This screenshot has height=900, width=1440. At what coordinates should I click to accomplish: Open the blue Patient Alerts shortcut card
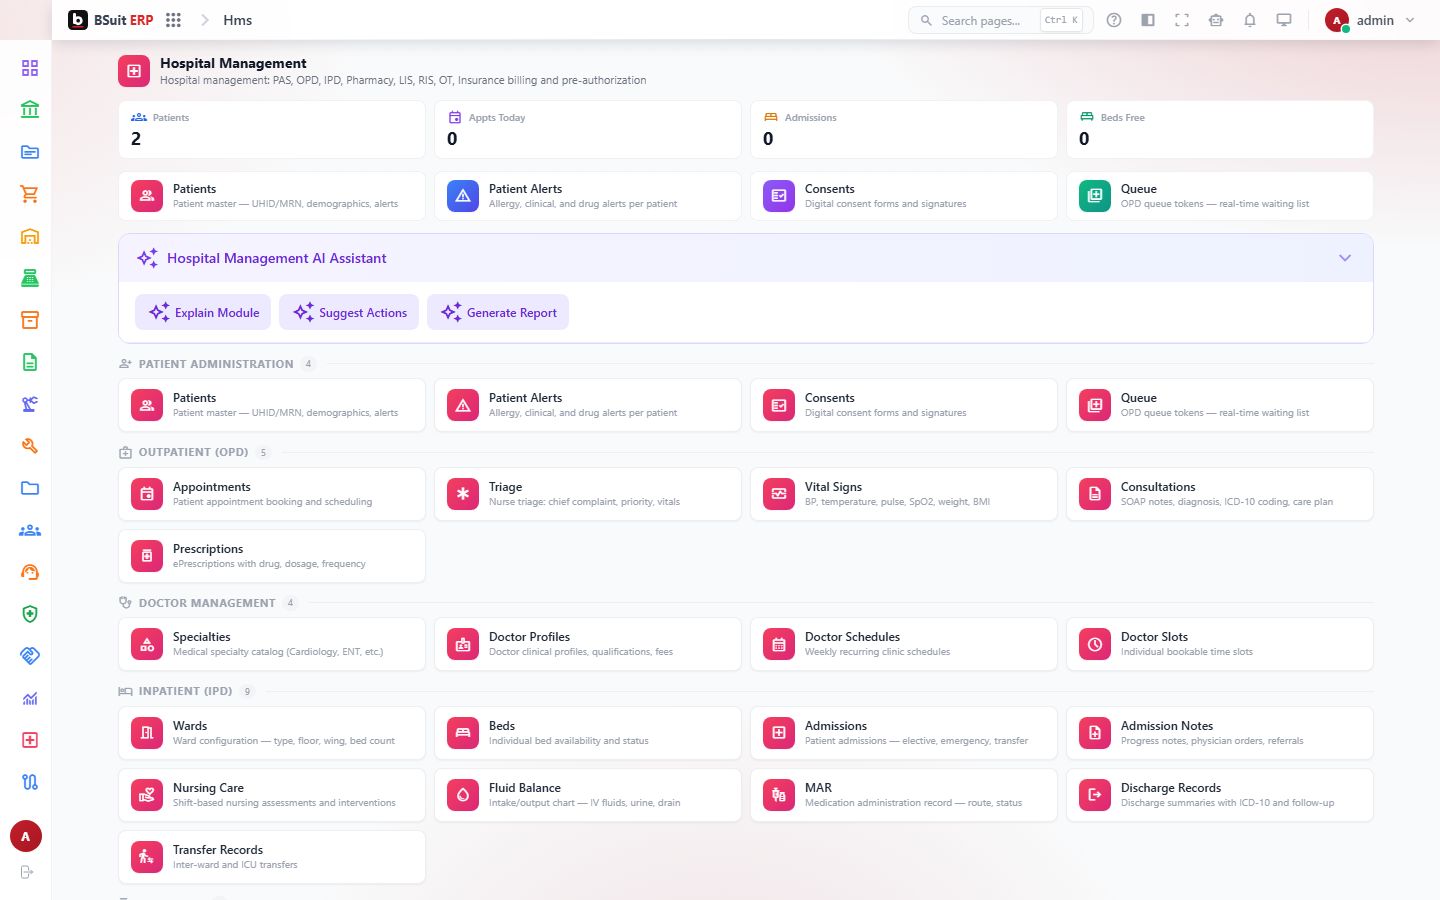587,196
